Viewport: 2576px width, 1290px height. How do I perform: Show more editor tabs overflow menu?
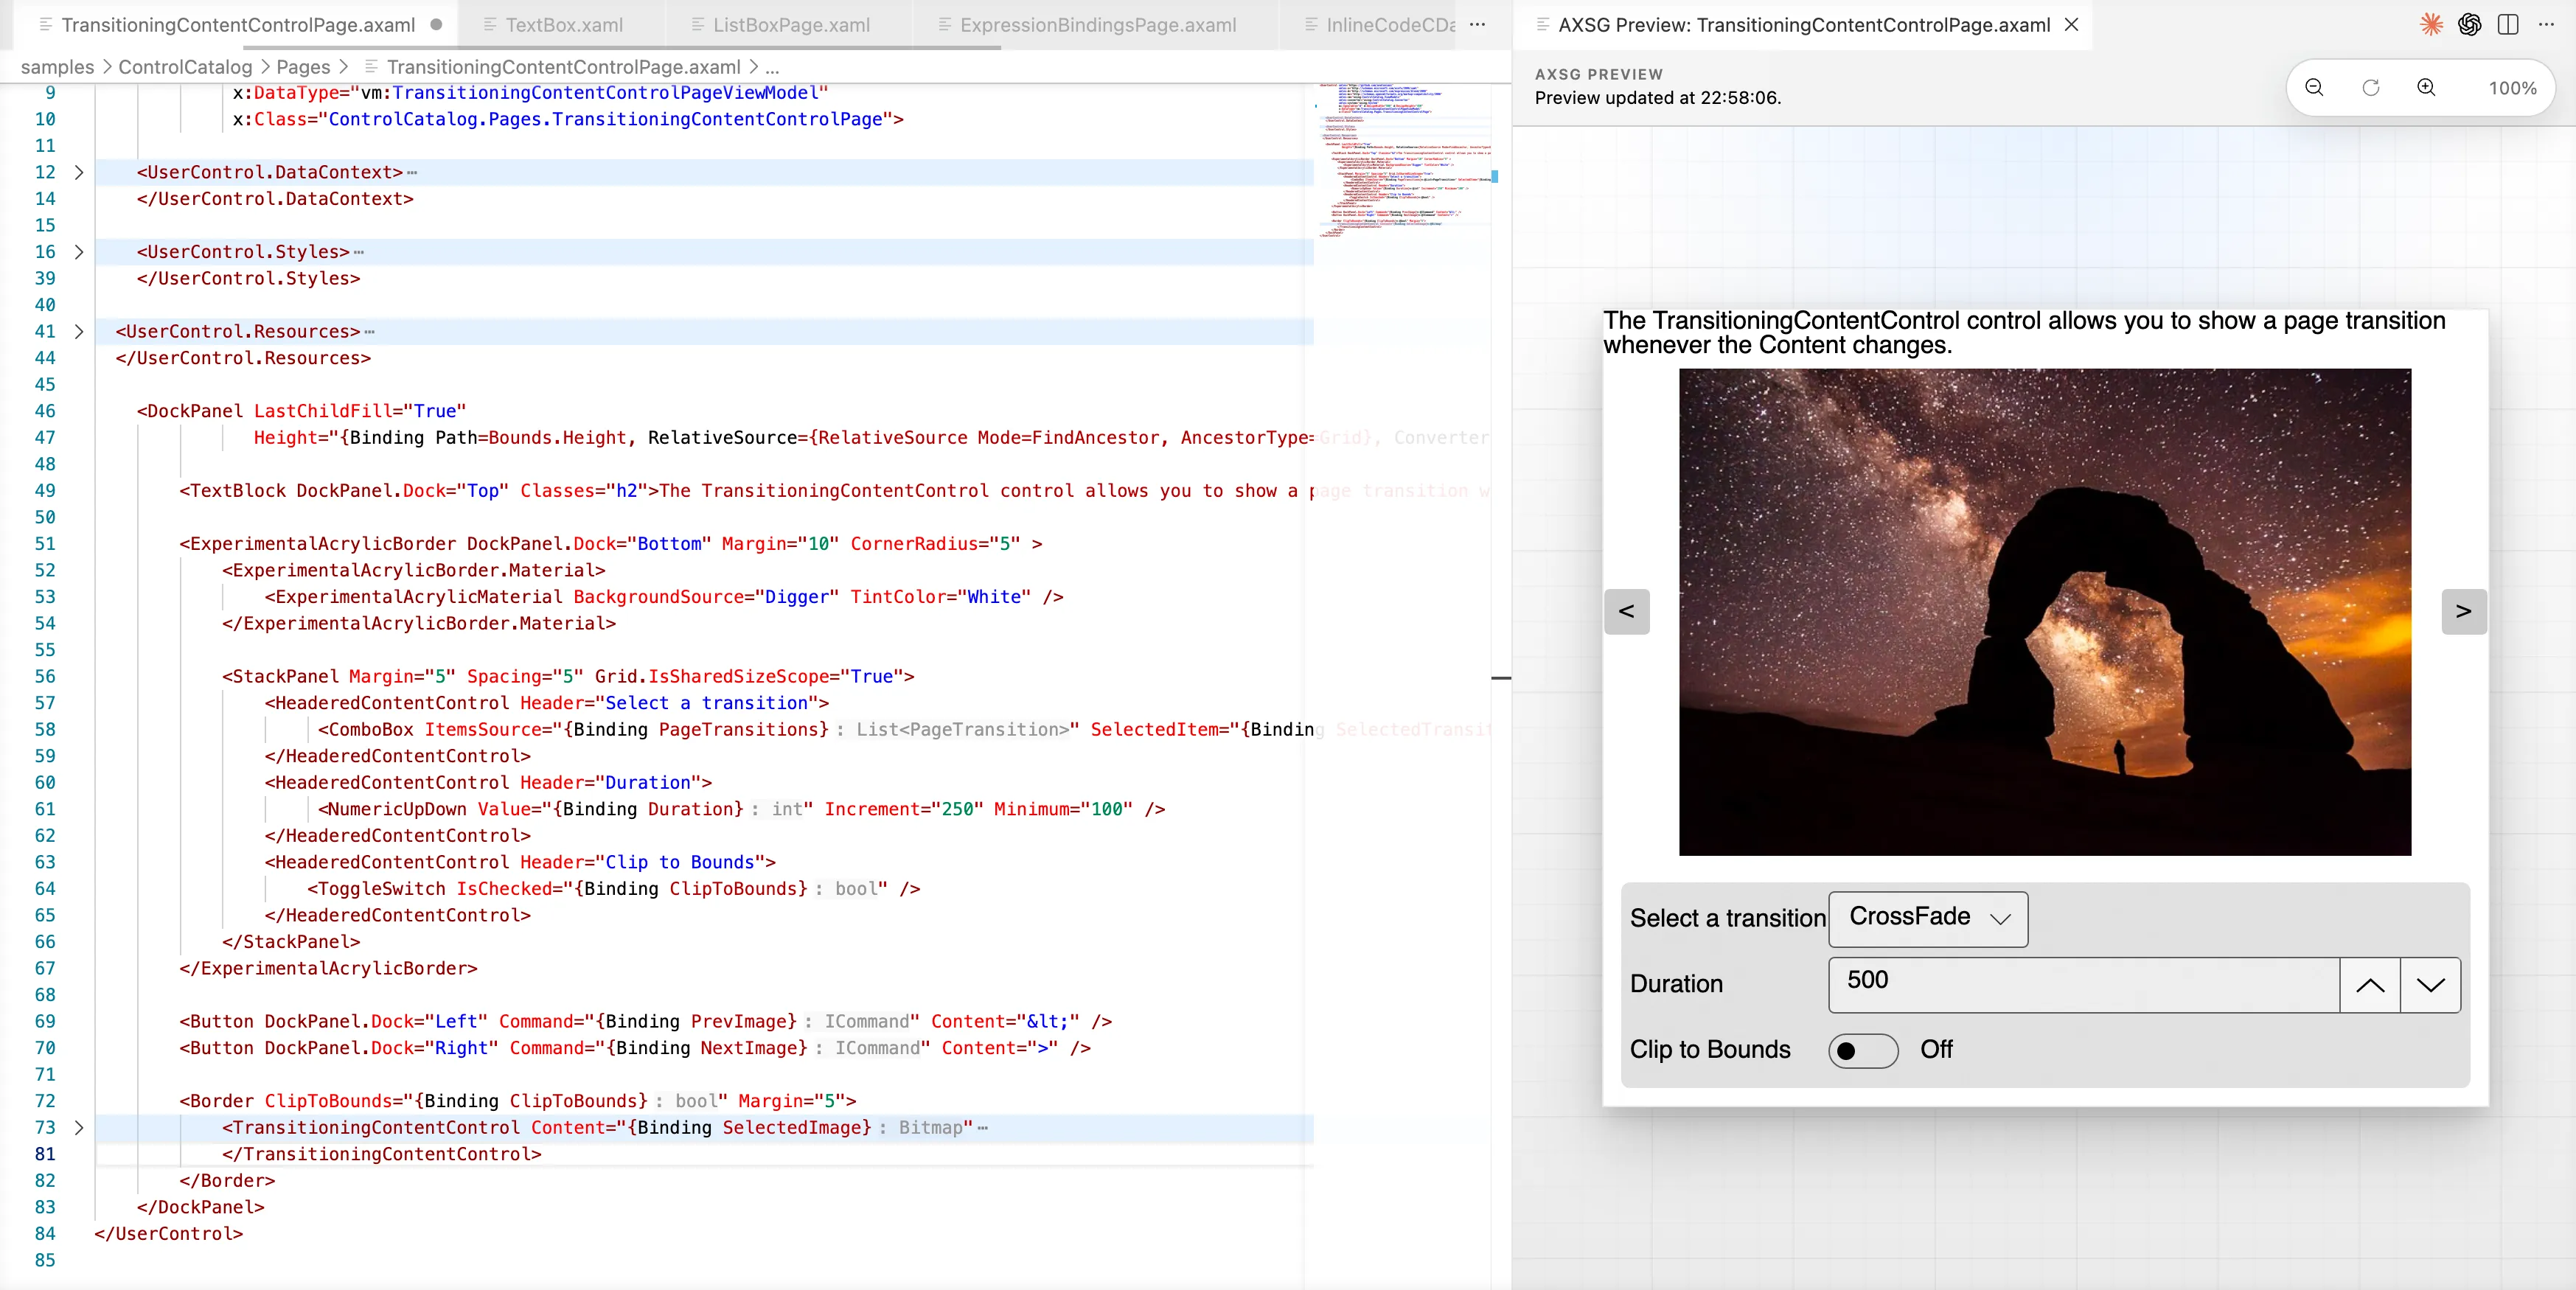click(x=1477, y=25)
